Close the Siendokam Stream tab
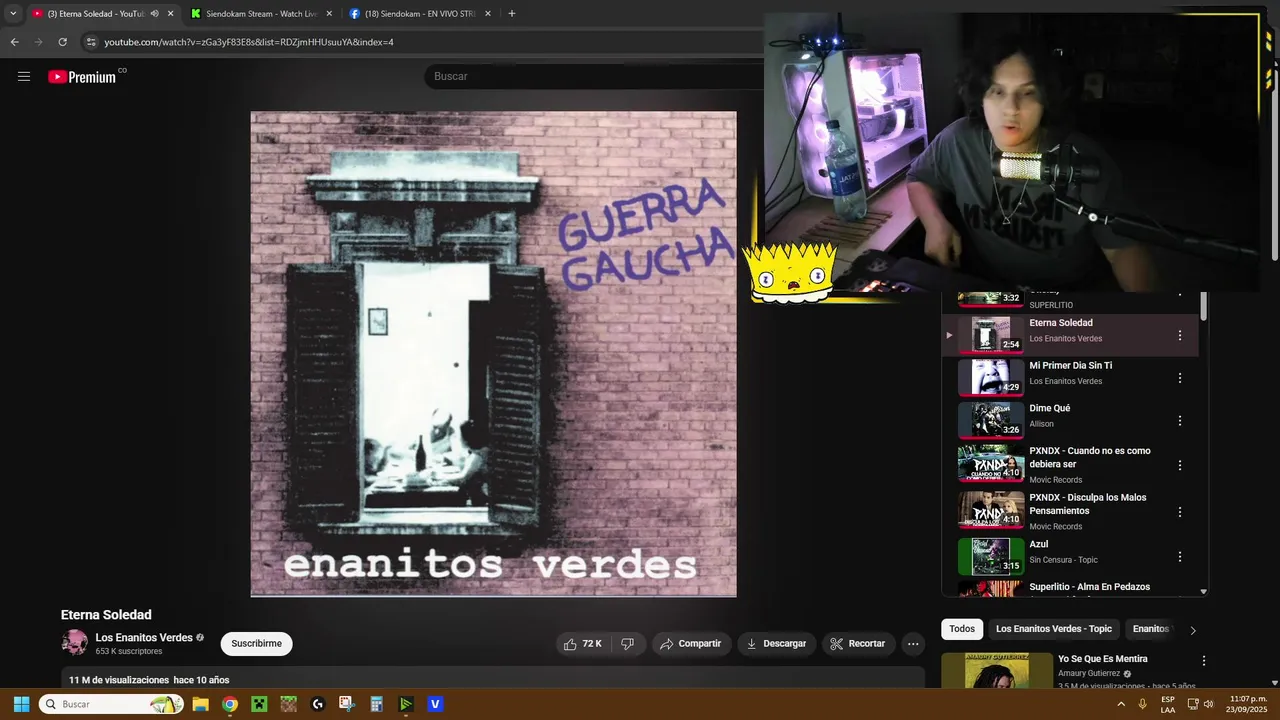This screenshot has height=720, width=1280. (x=329, y=14)
